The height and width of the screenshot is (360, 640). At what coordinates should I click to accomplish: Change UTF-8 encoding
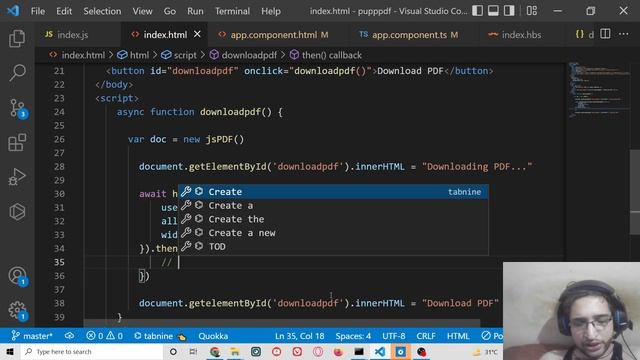393,336
